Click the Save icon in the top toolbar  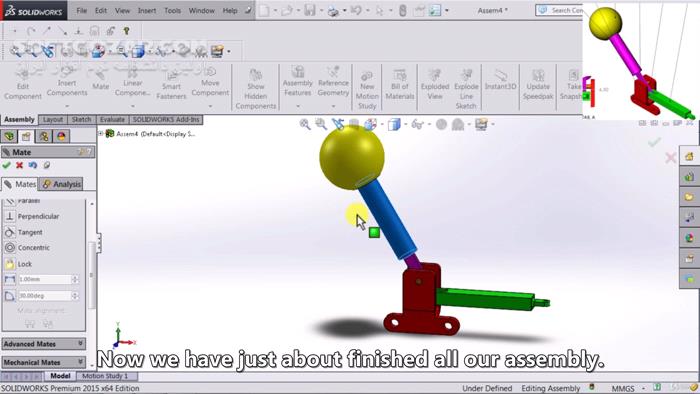pyautogui.click(x=310, y=10)
